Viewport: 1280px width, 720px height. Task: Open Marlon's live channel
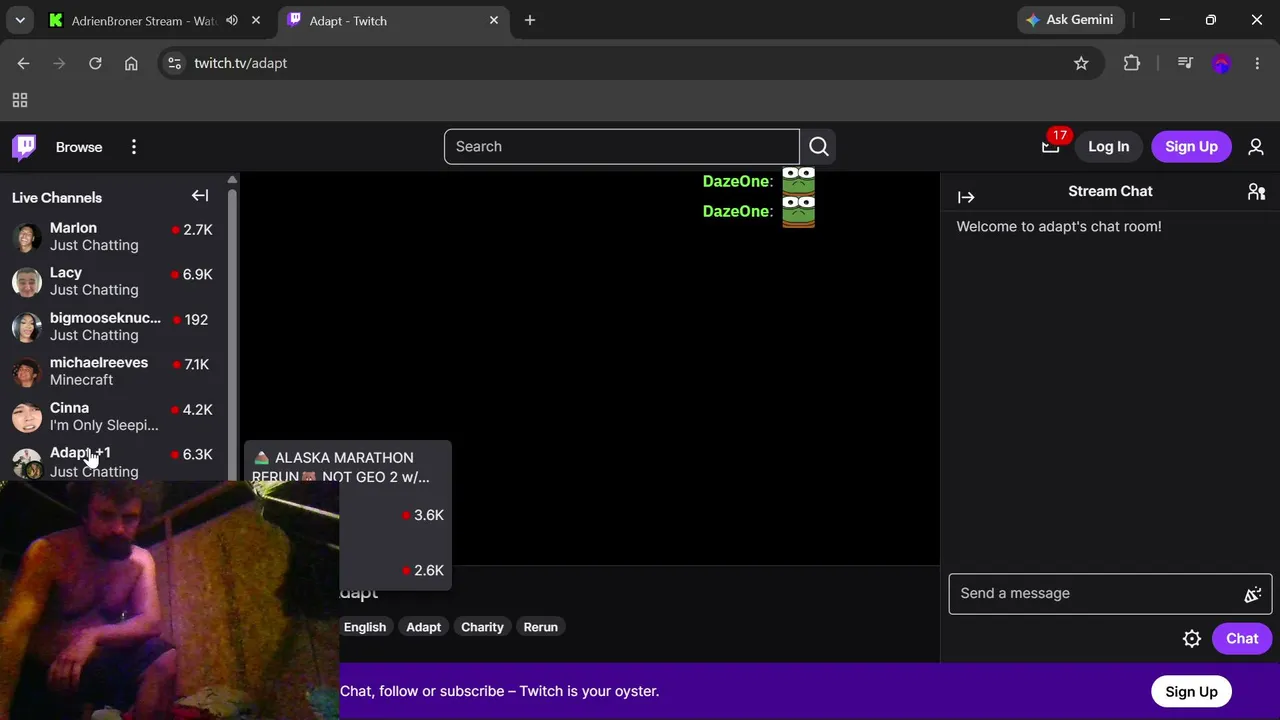[x=114, y=237]
